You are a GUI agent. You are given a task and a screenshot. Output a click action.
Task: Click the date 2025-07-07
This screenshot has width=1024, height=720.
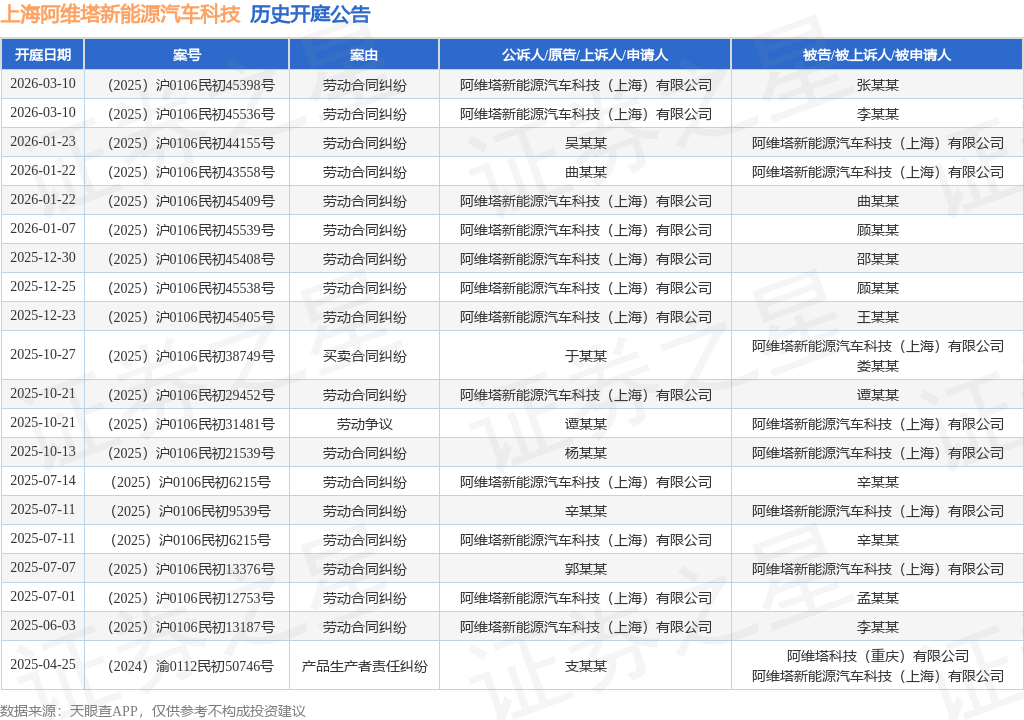pyautogui.click(x=43, y=567)
